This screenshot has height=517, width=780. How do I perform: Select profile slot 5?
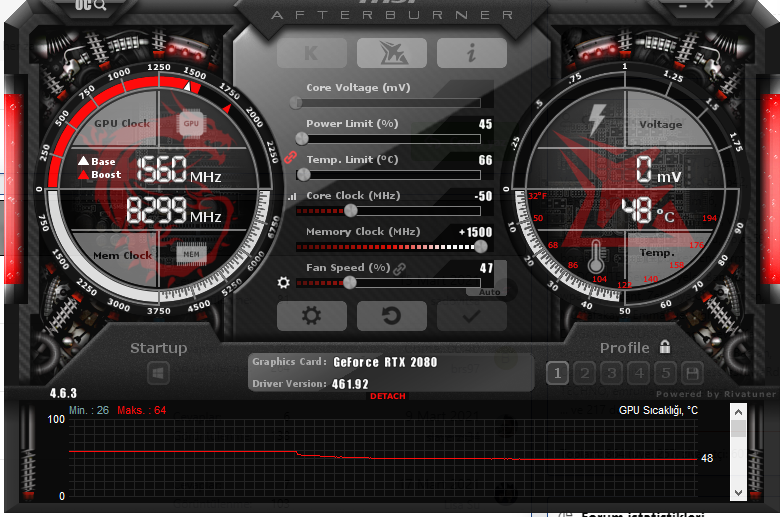(666, 373)
